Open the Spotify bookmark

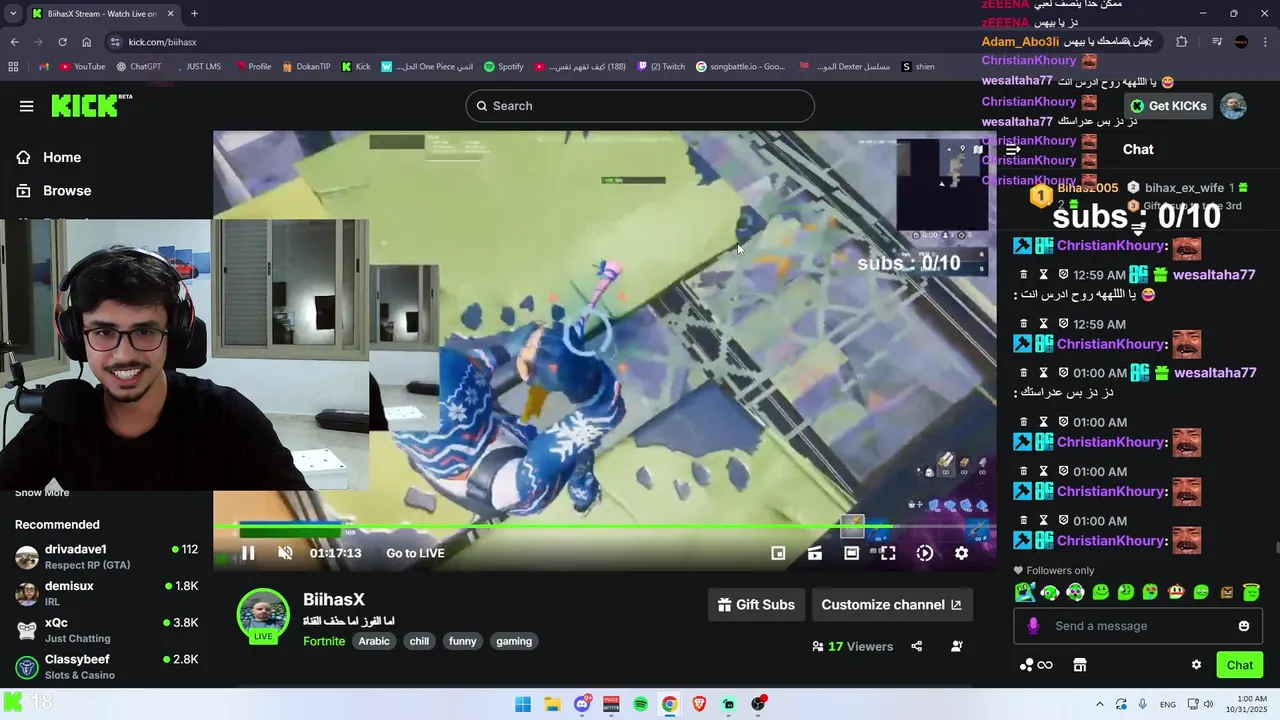504,67
